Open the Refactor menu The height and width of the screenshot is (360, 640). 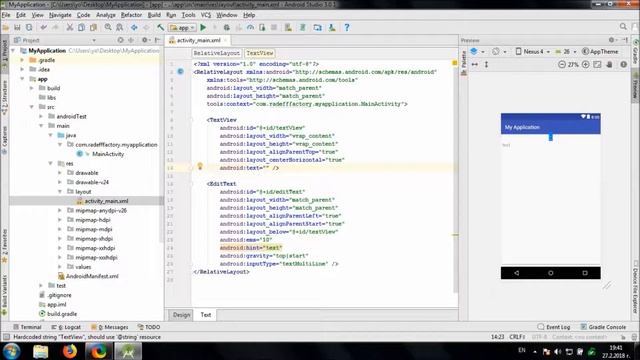(131, 15)
